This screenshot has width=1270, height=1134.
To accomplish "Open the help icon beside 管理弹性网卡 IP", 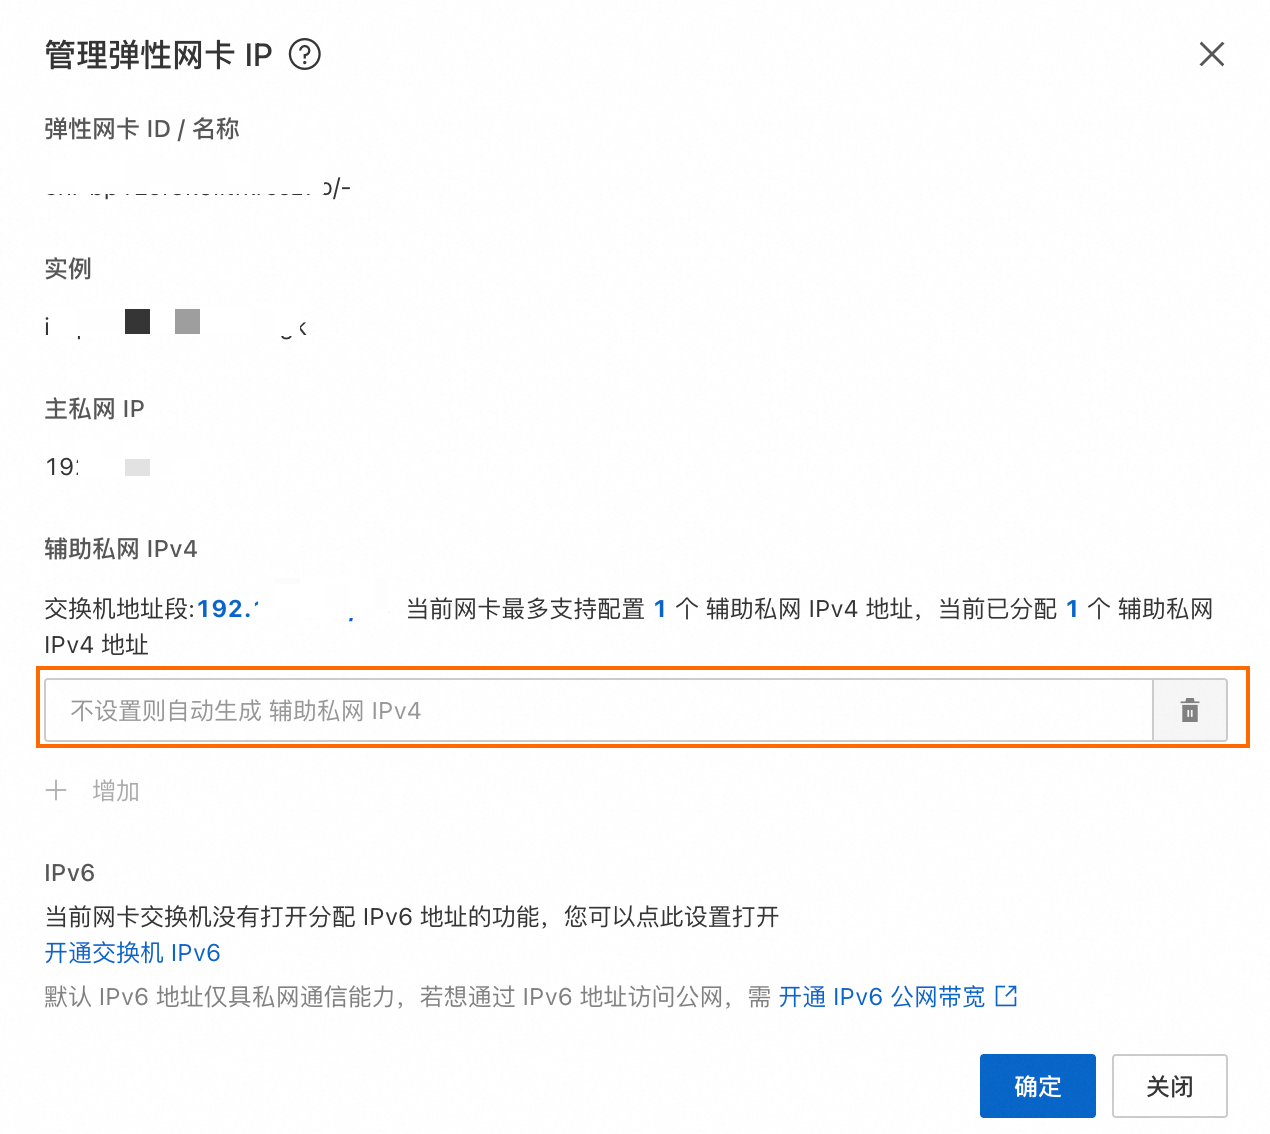I will pos(304,54).
